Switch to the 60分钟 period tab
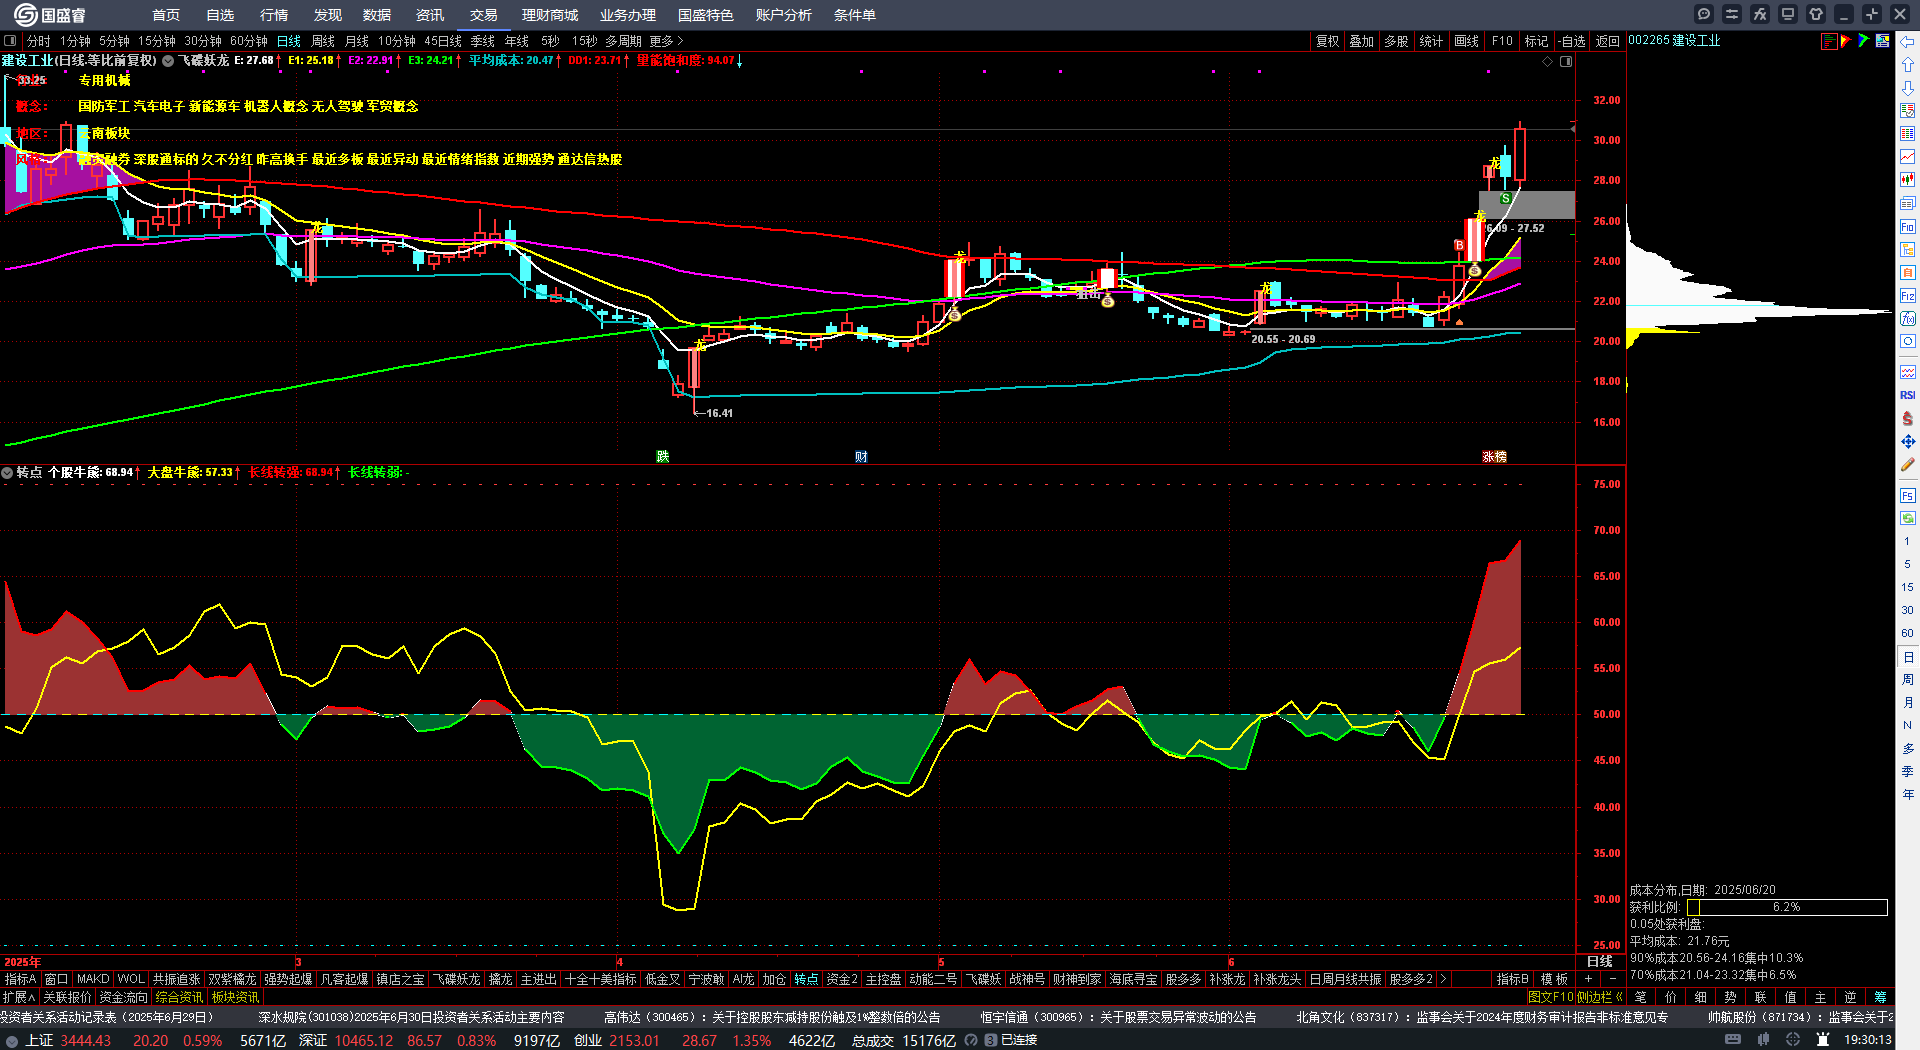Screen dimensions: 1920x1050 click(x=249, y=41)
